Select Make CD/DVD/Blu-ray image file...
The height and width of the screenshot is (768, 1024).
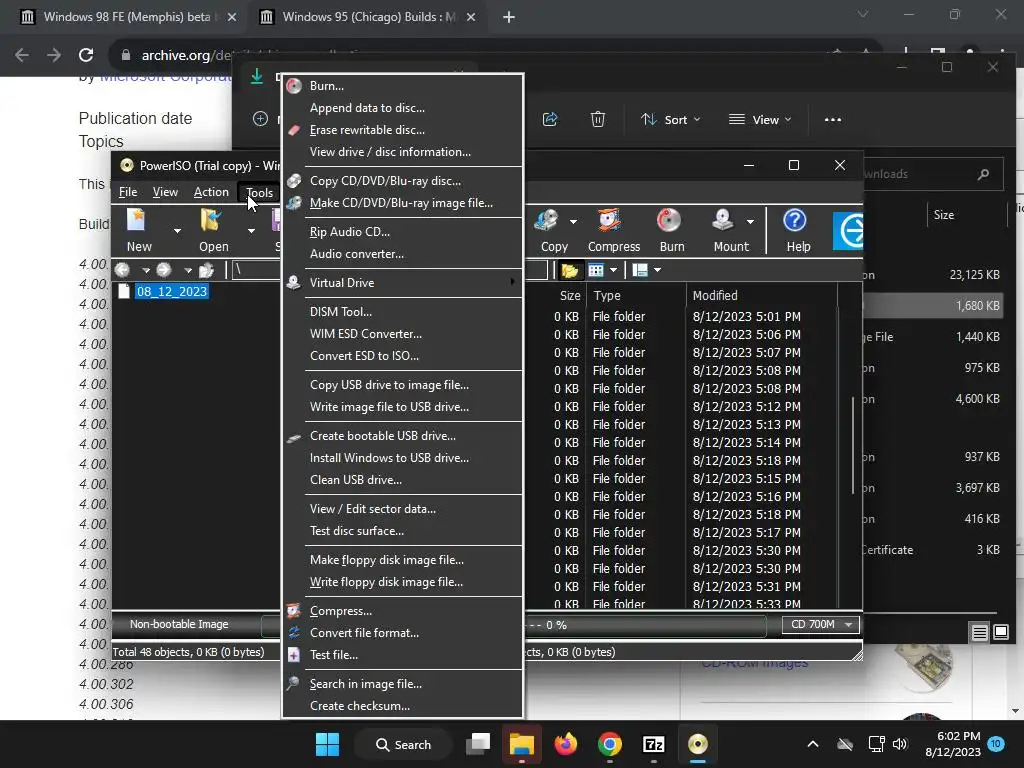(x=403, y=203)
